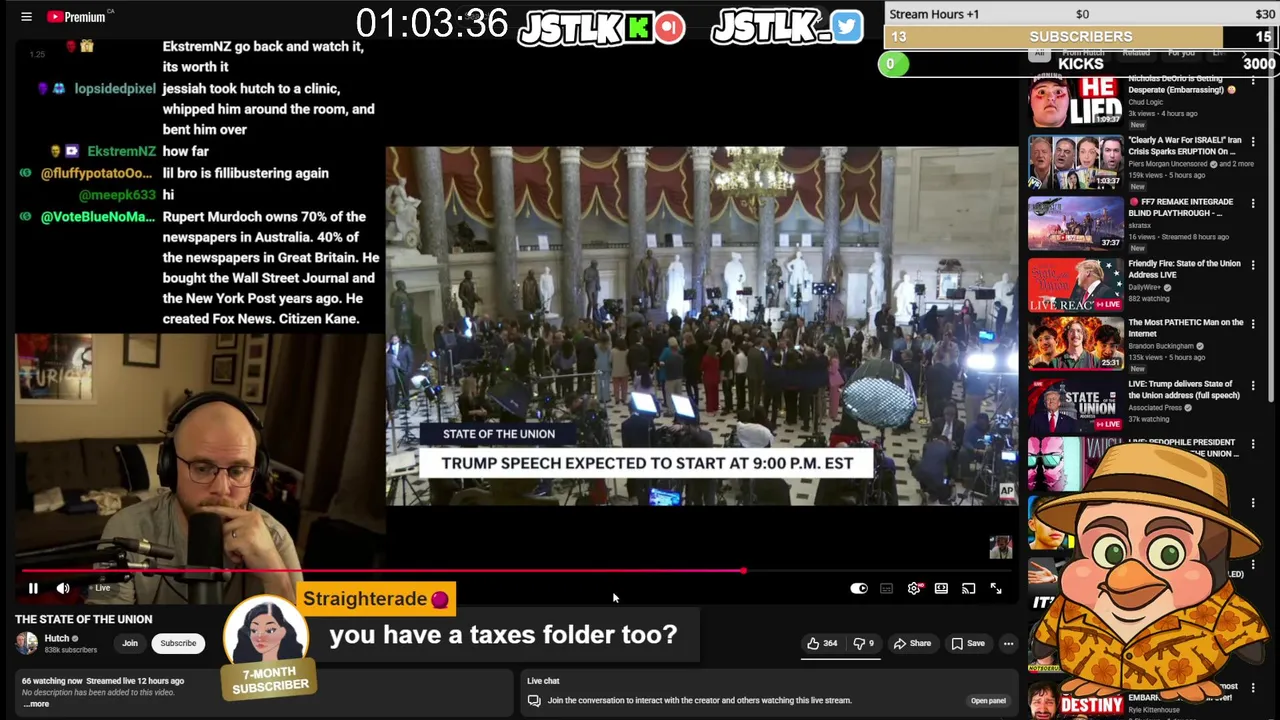This screenshot has width=1280, height=720.
Task: Open 'LIVE: Trump delivers State of Union' title
Action: point(1184,390)
